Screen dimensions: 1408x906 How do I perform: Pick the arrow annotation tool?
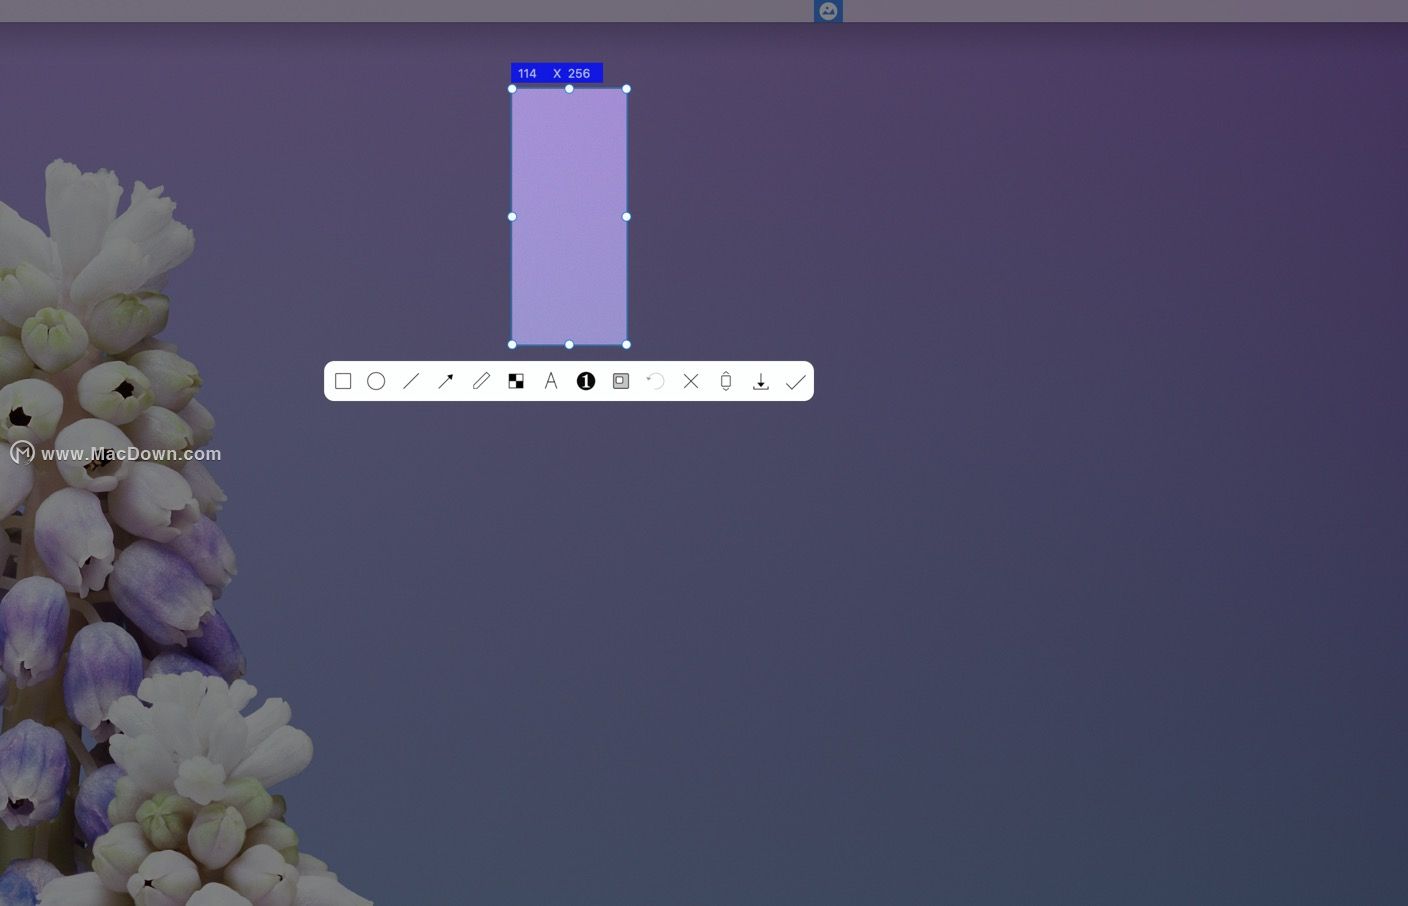click(446, 381)
